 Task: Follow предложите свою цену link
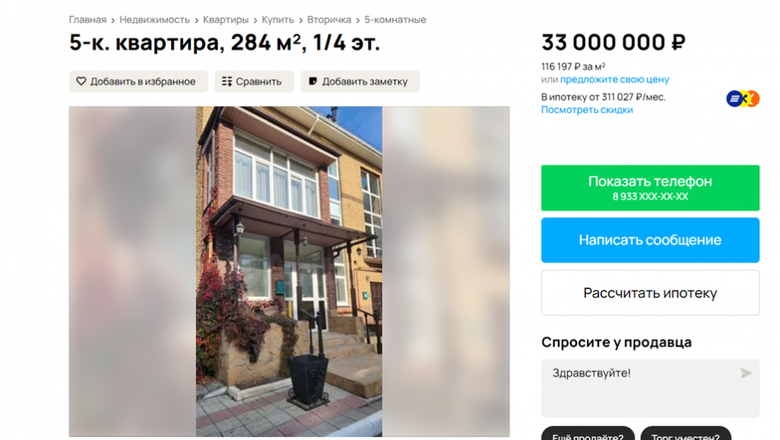pyautogui.click(x=614, y=80)
